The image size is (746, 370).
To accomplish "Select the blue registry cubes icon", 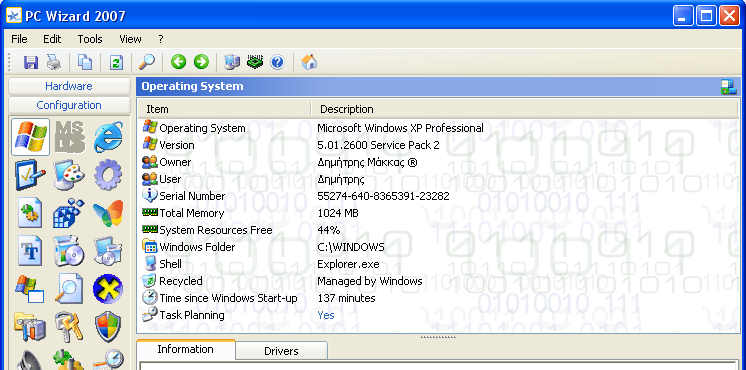I will 69,213.
